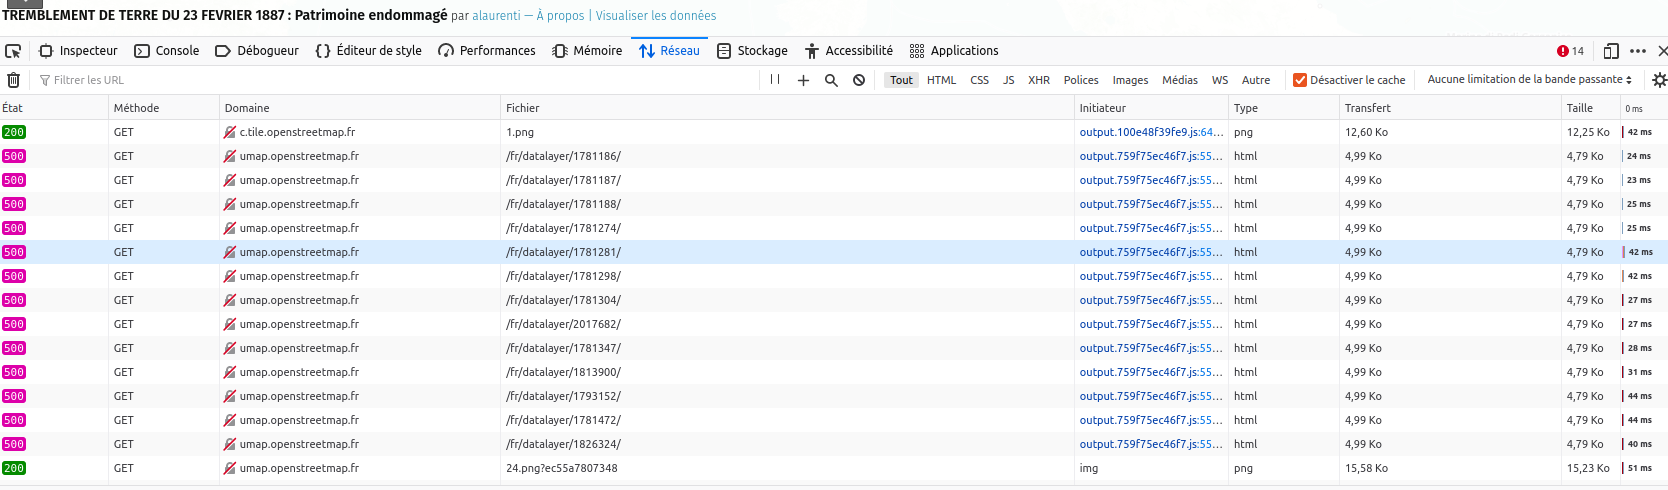Click timing bar for 1781472 request
1668x490 pixels.
tap(1638, 420)
